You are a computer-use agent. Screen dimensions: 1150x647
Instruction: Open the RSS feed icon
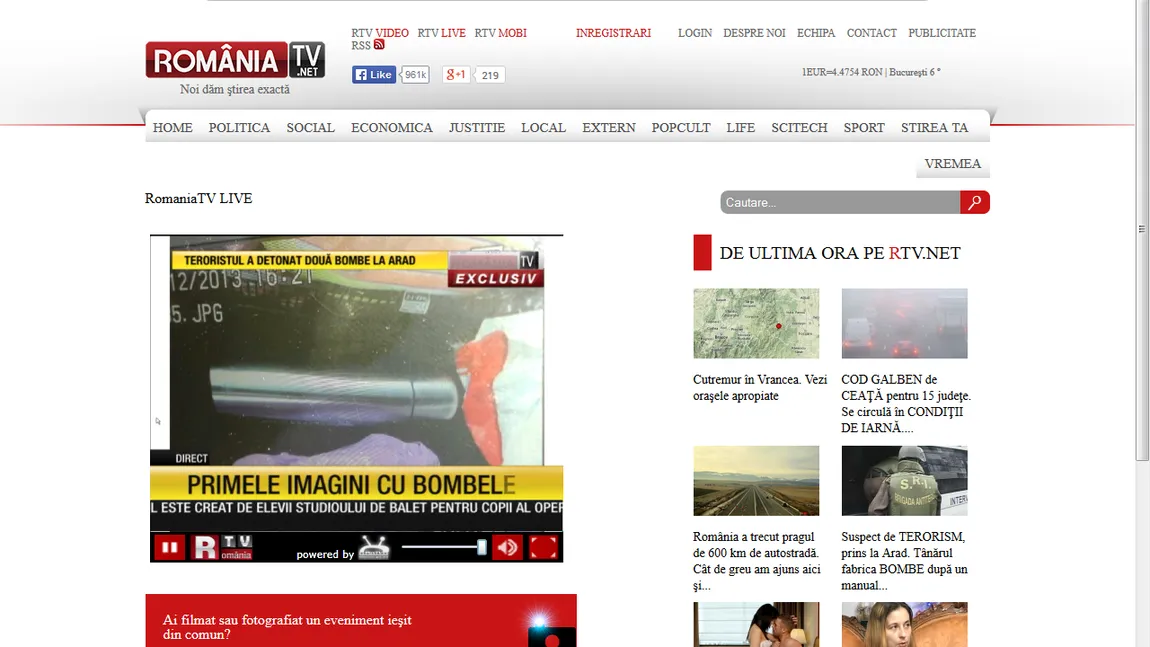coord(379,45)
